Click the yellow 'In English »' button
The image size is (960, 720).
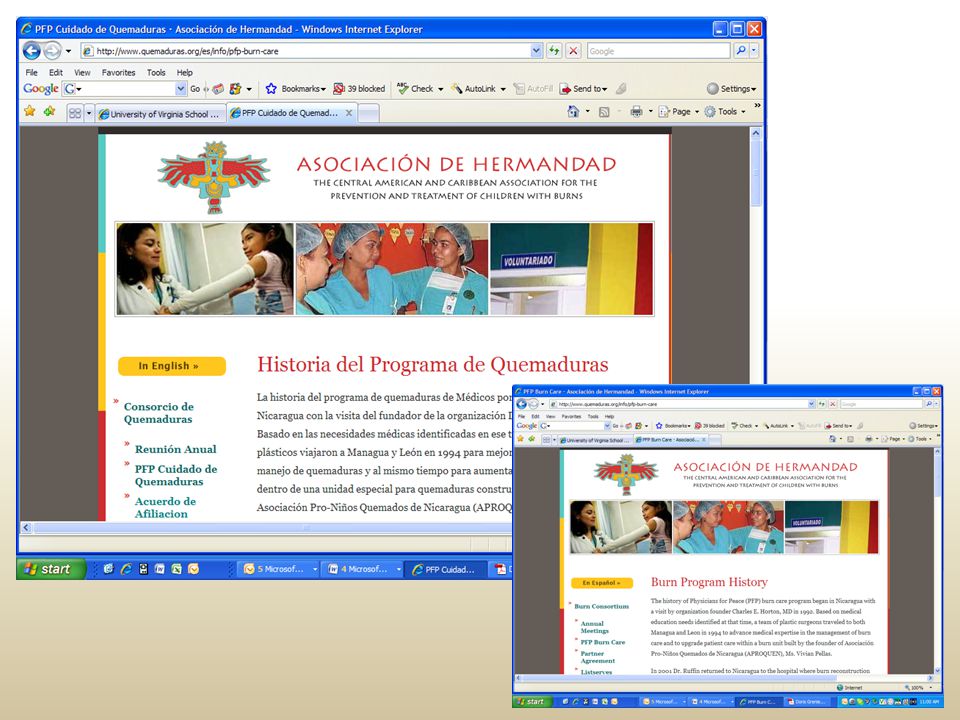[x=171, y=366]
